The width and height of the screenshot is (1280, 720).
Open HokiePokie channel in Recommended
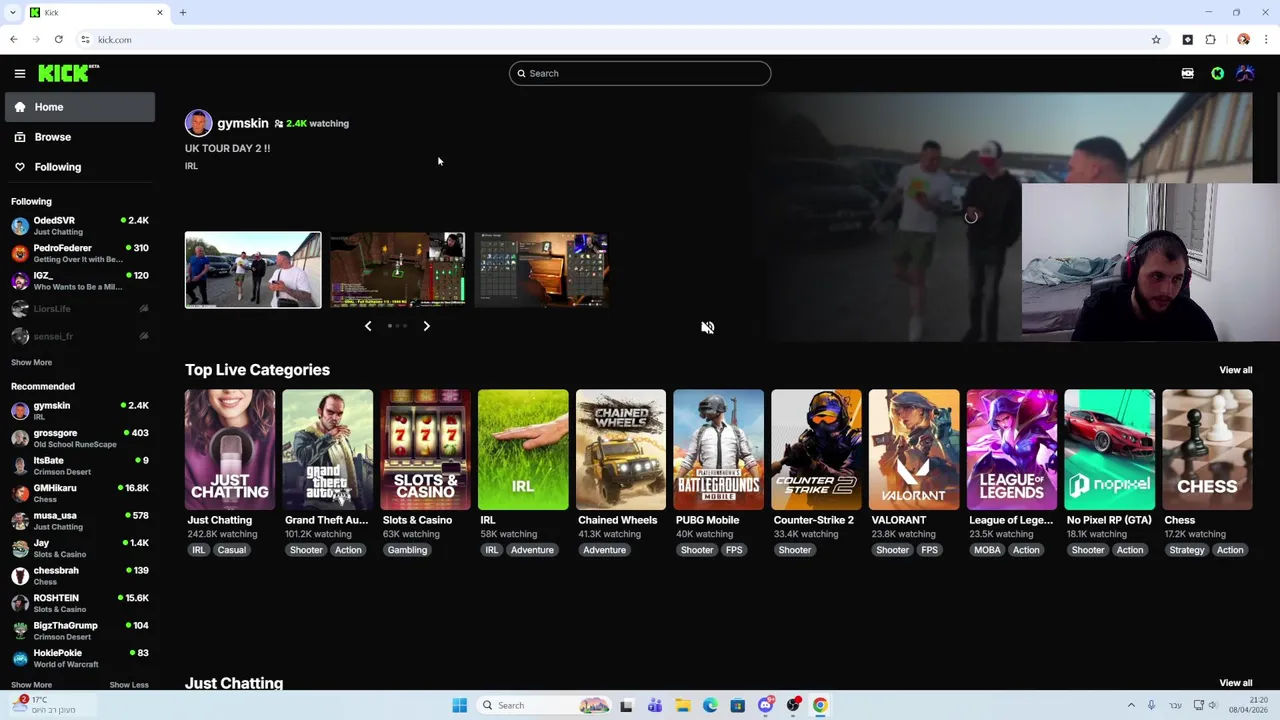(x=80, y=658)
